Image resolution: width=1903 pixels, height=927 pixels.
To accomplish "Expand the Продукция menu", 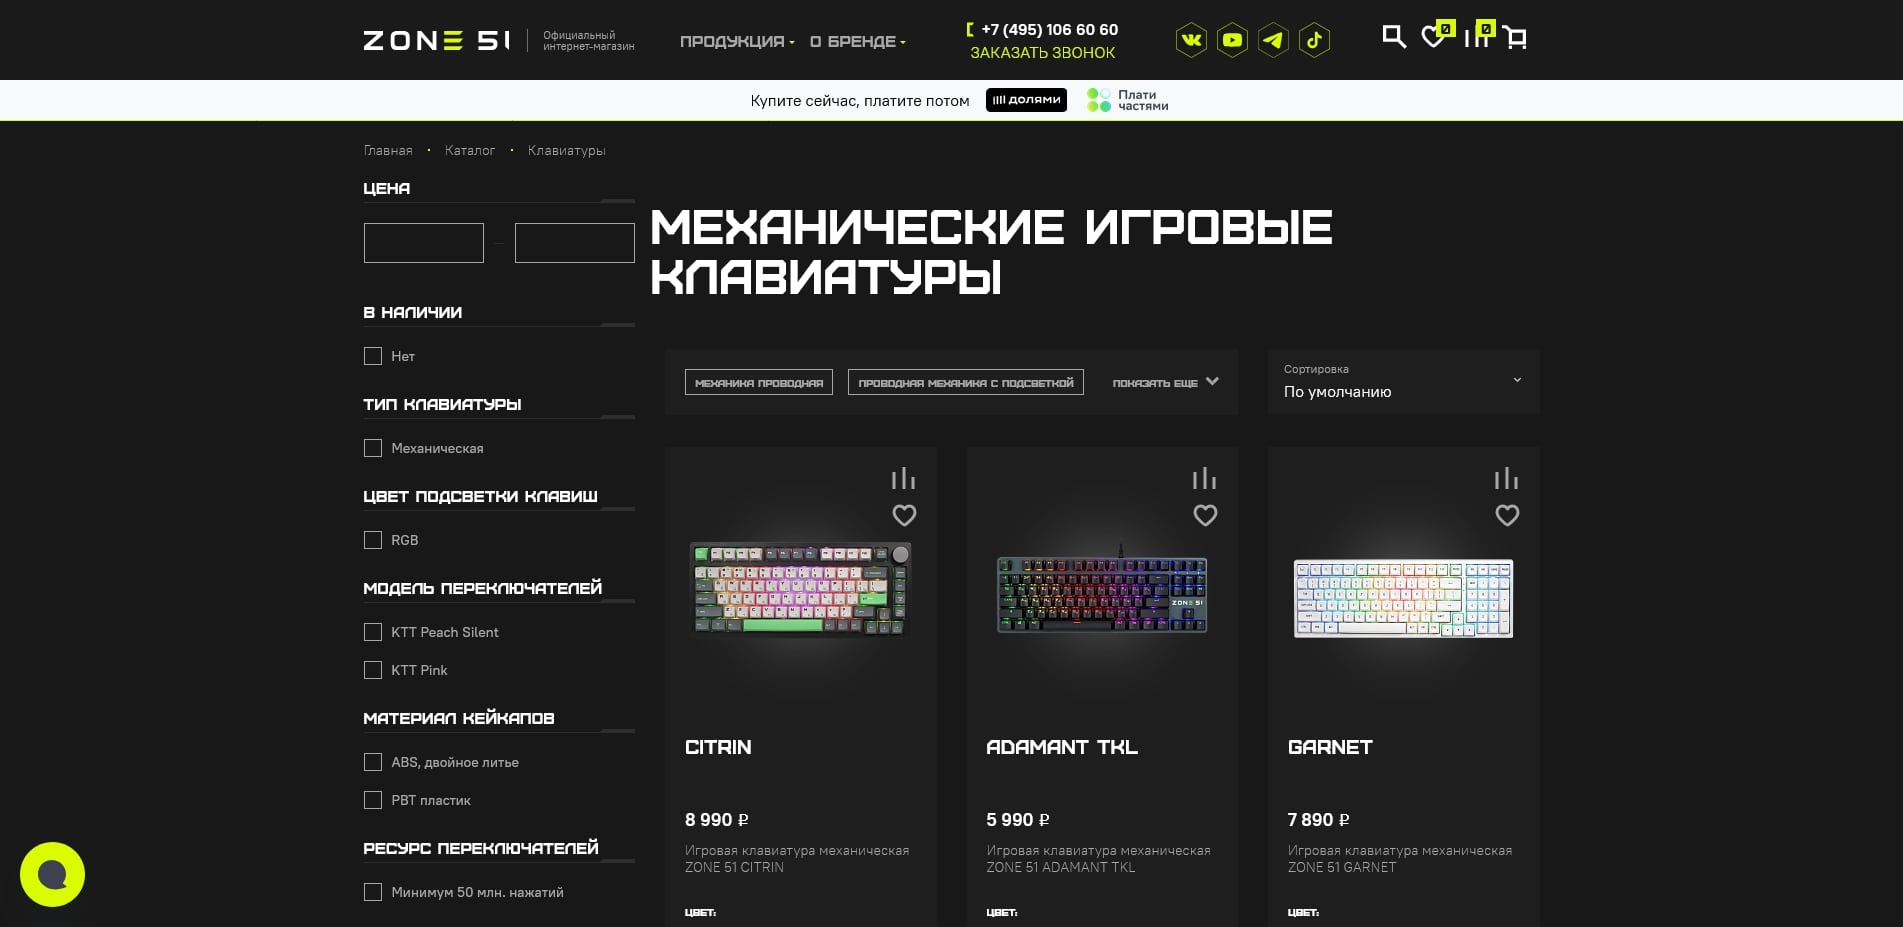I will (736, 42).
